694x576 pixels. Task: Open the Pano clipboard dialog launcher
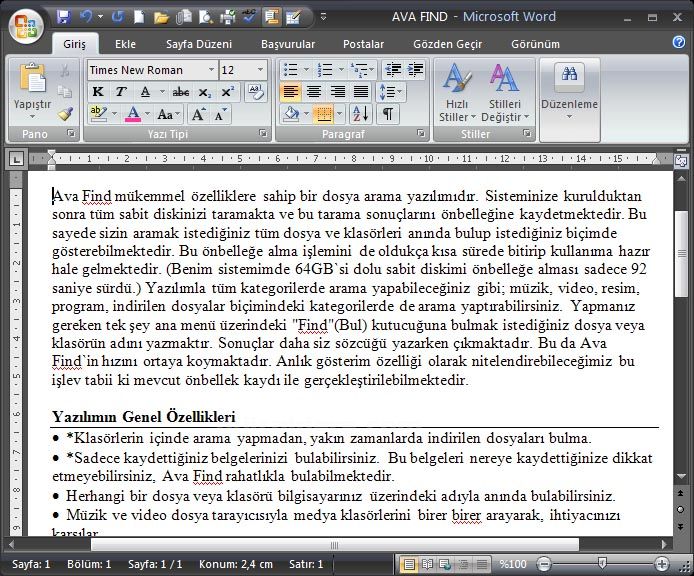click(x=71, y=133)
